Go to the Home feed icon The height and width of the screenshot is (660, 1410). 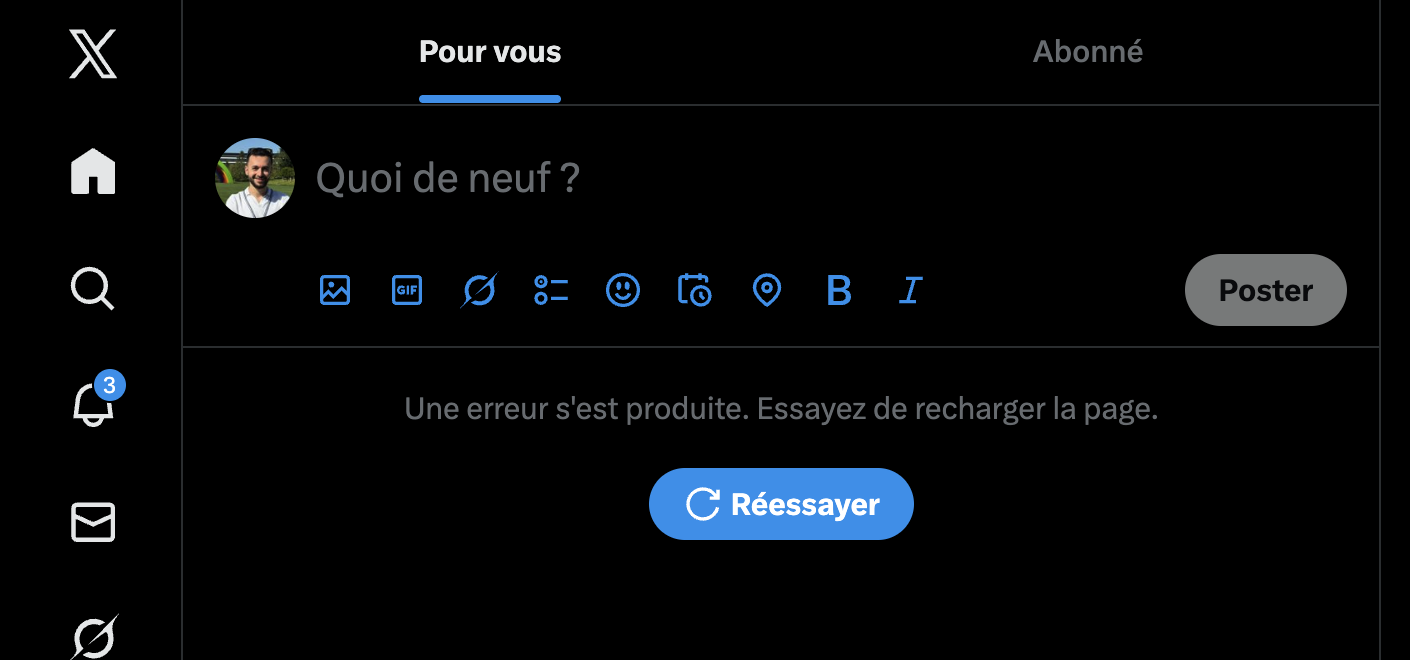(x=93, y=171)
